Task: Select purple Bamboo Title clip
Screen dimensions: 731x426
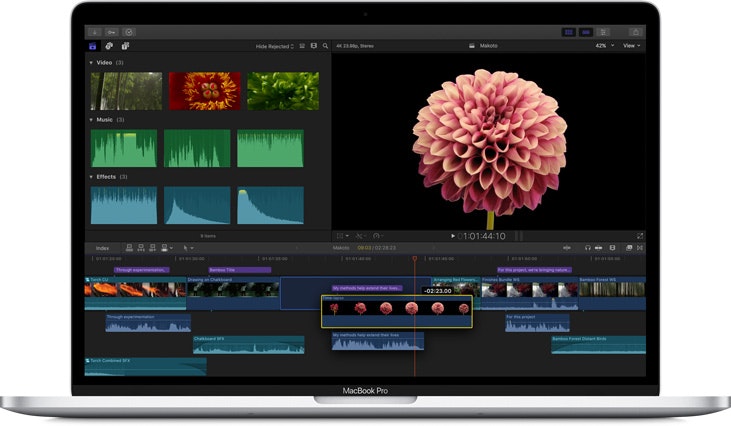Action: (240, 270)
